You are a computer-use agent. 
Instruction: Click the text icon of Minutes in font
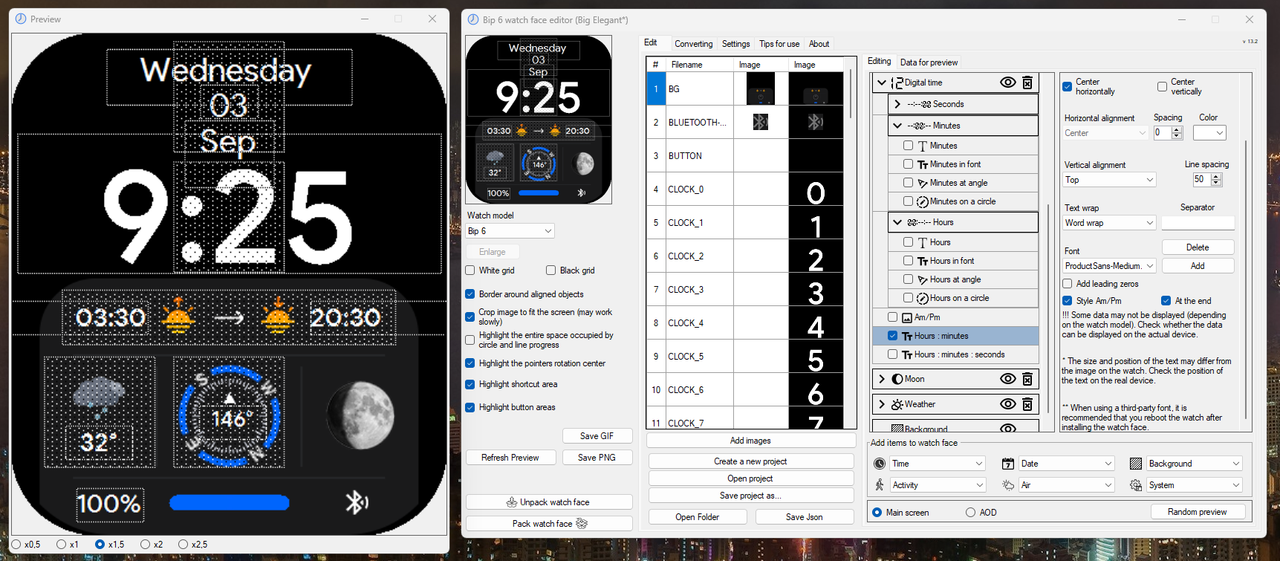click(922, 164)
